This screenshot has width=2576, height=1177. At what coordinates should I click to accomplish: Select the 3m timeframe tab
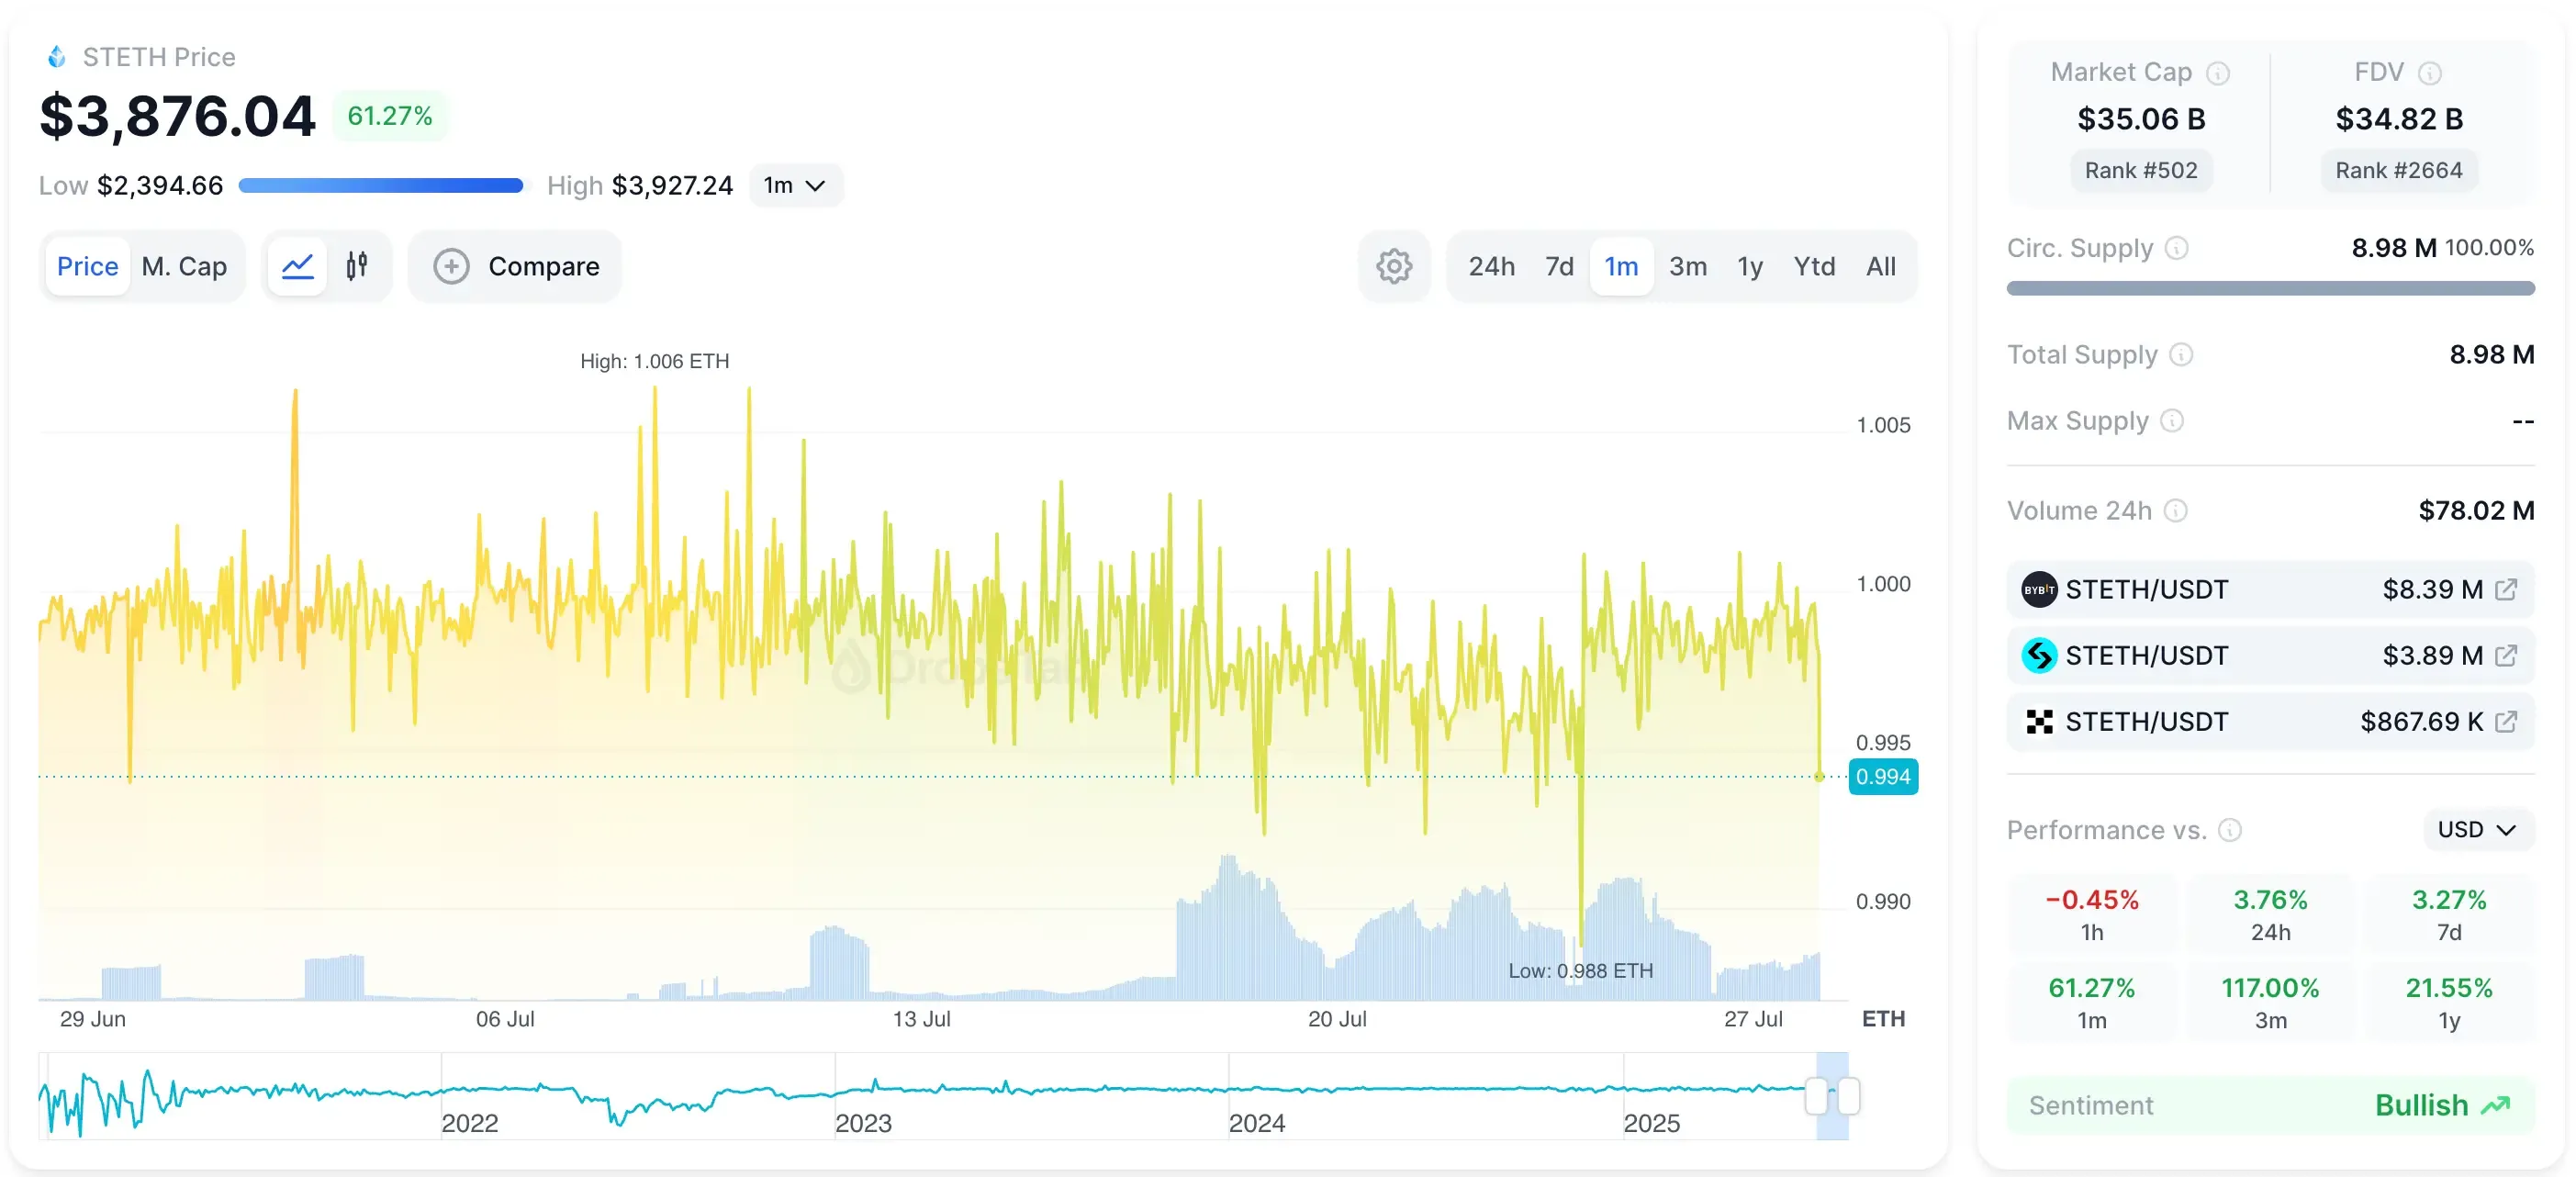pos(1687,266)
